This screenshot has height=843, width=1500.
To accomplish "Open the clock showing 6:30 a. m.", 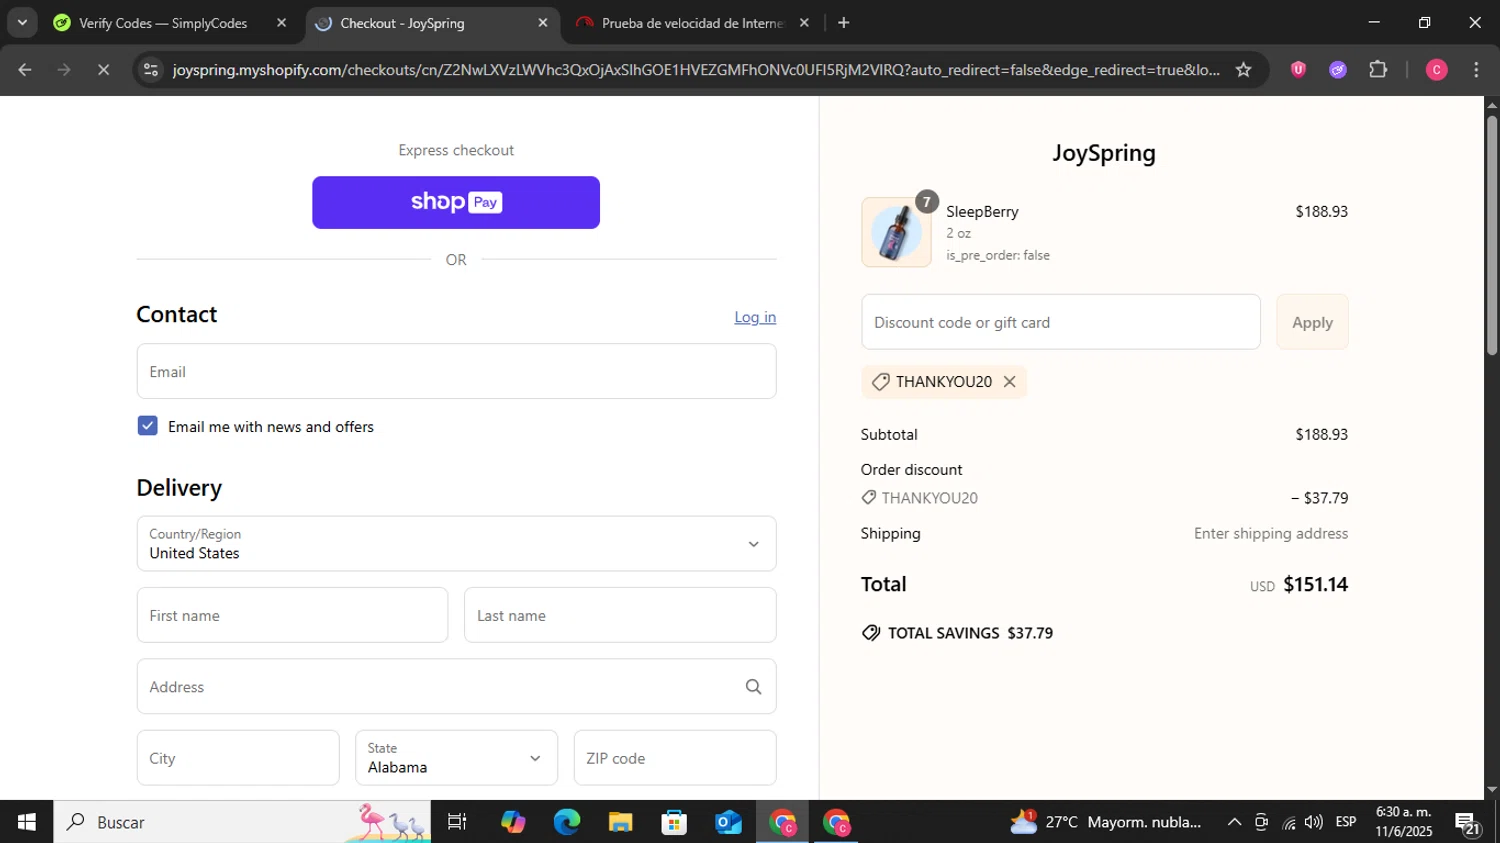I will click(1404, 822).
